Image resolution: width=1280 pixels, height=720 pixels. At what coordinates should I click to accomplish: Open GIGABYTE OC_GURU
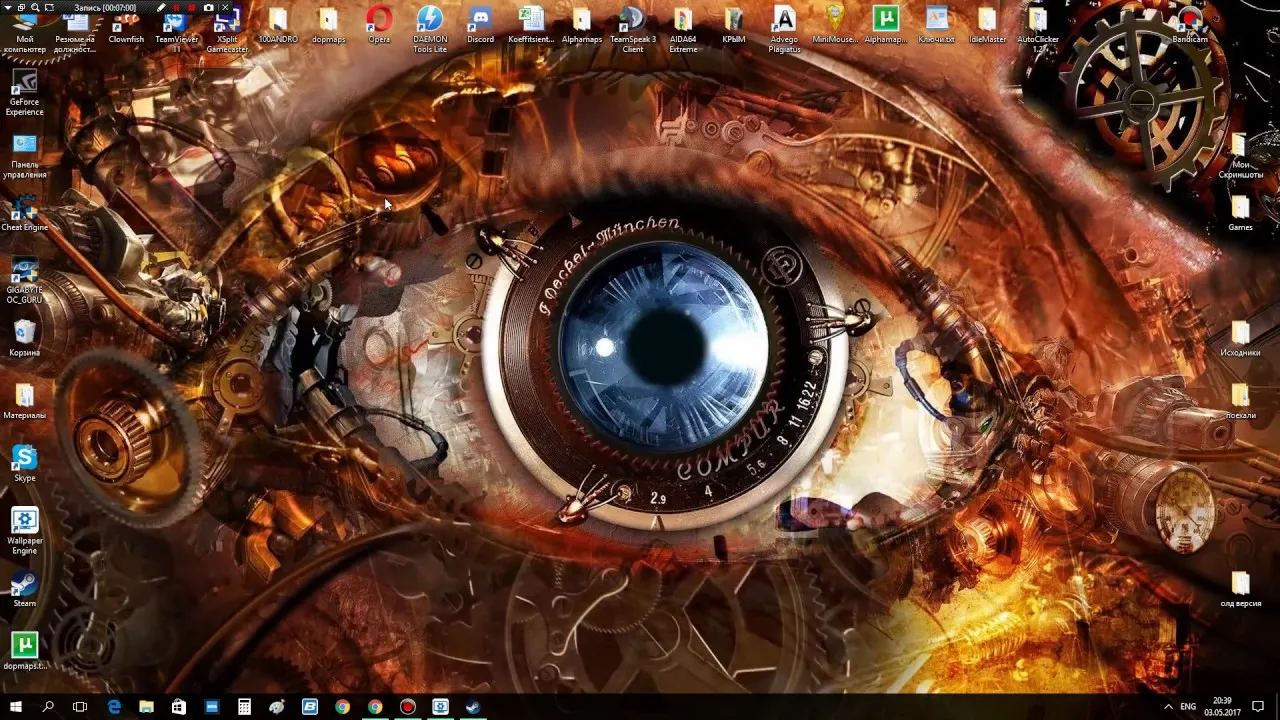[x=25, y=281]
